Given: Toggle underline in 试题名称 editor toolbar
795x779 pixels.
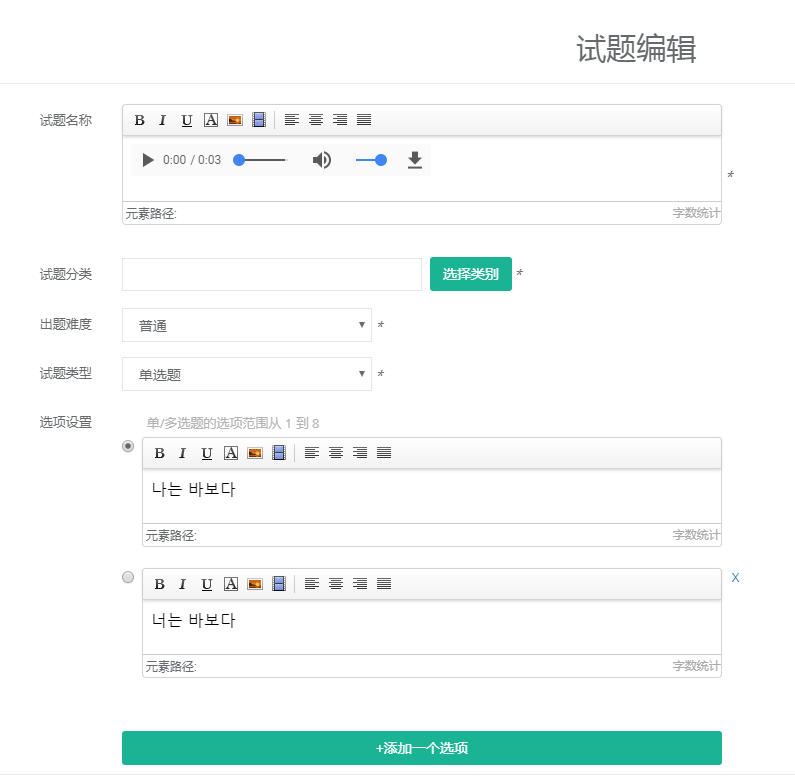Looking at the screenshot, I should [x=187, y=120].
